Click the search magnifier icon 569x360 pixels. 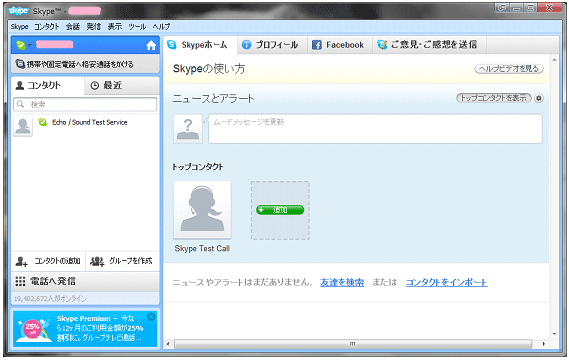coord(21,105)
